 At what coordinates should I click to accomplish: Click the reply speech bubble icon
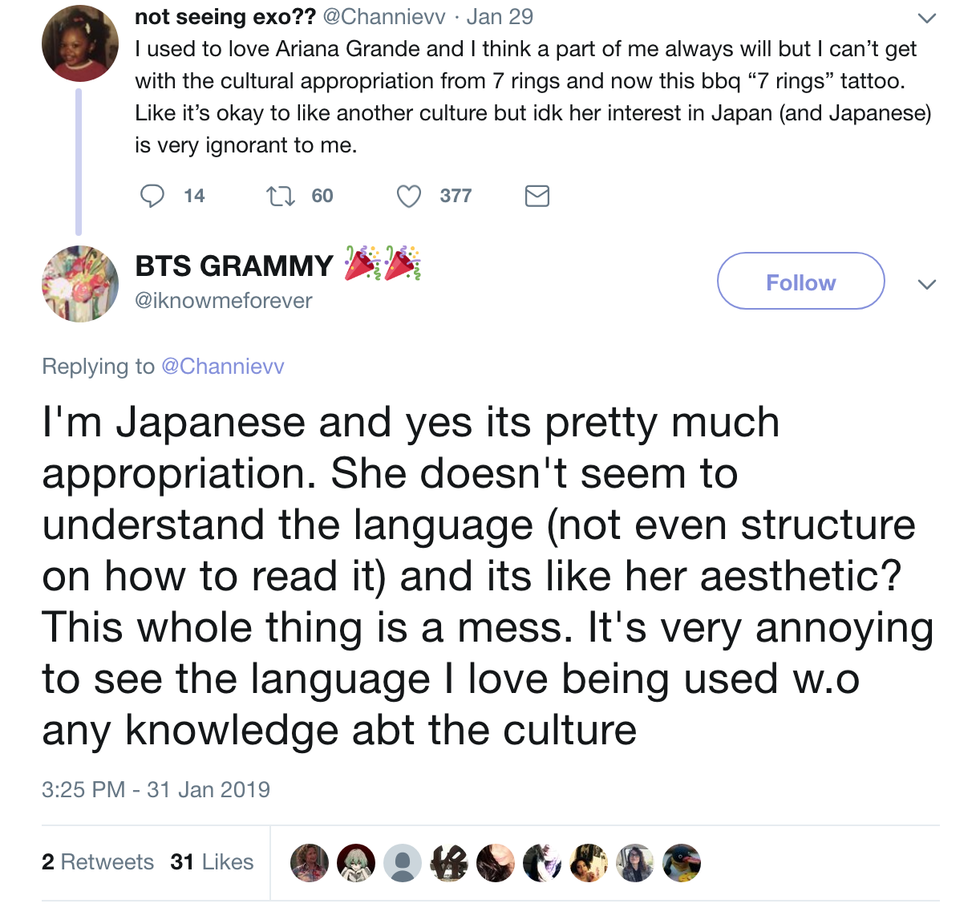tap(152, 196)
